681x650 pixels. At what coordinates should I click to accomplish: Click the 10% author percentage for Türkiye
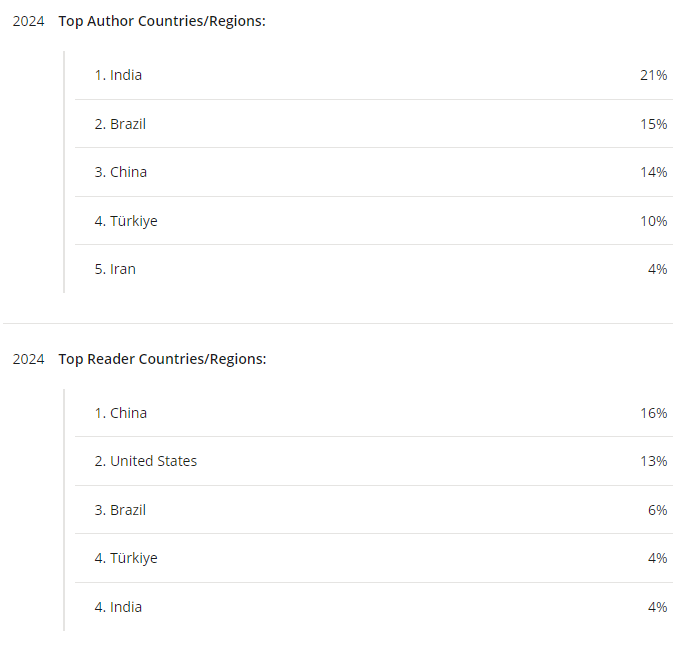653,221
